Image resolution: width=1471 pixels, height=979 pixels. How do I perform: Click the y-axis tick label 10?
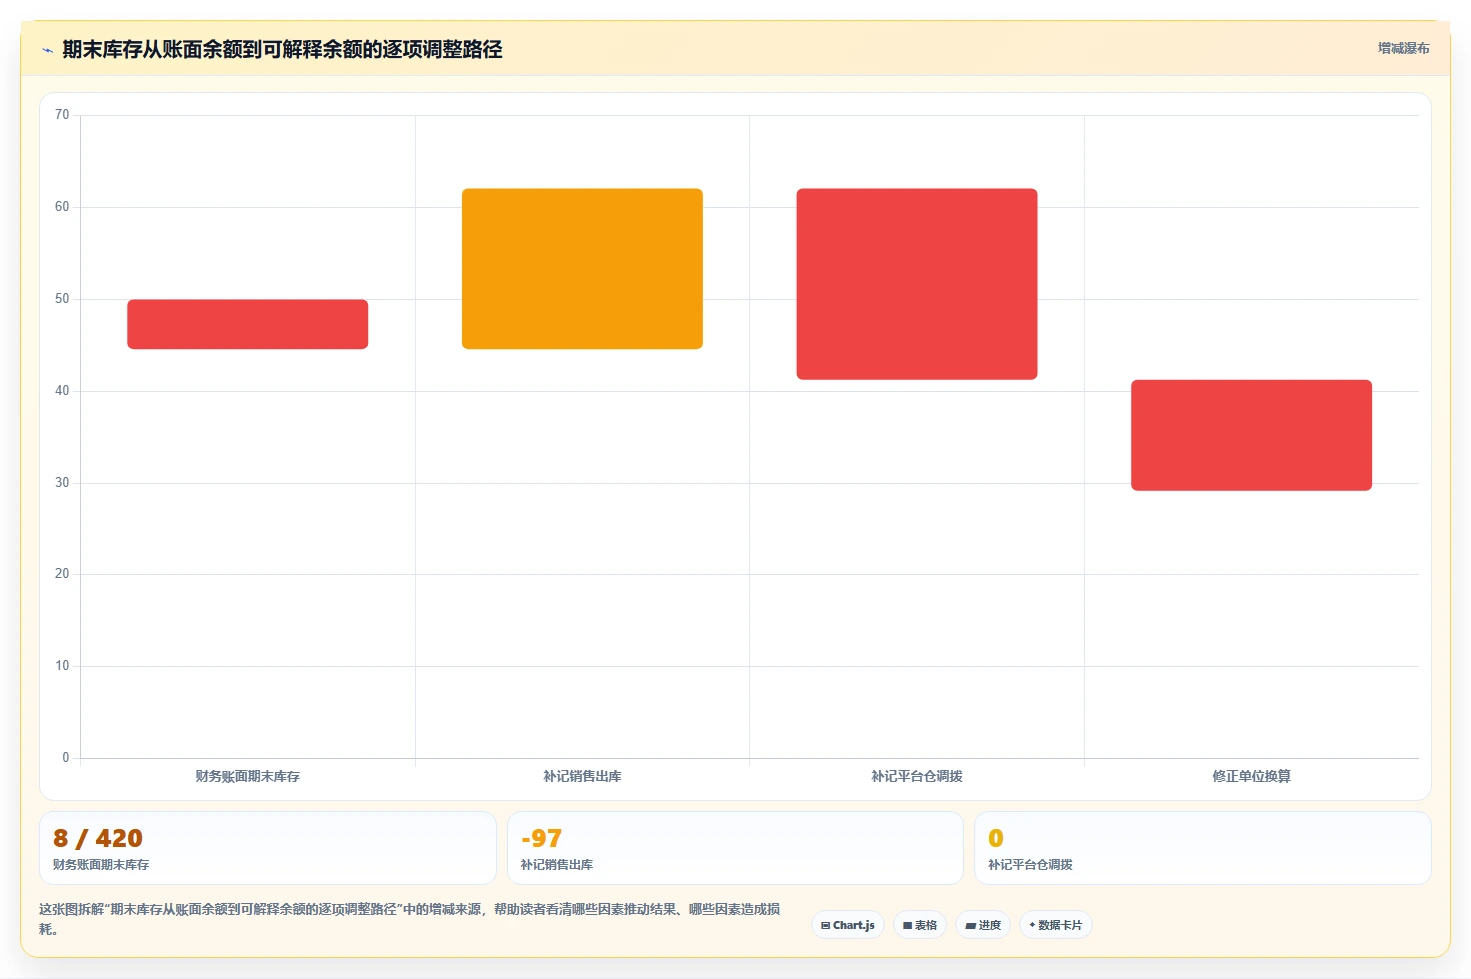pos(62,666)
